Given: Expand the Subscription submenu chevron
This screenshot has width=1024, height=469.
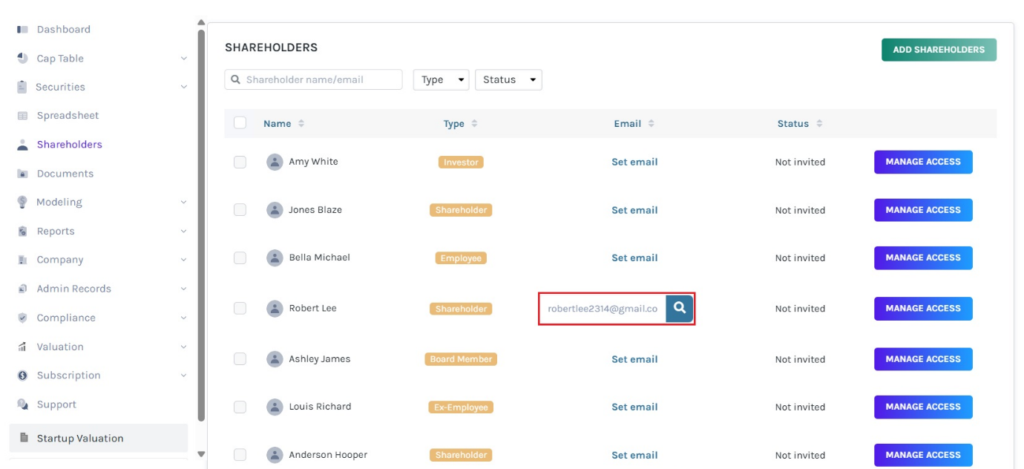Looking at the screenshot, I should pyautogui.click(x=184, y=376).
